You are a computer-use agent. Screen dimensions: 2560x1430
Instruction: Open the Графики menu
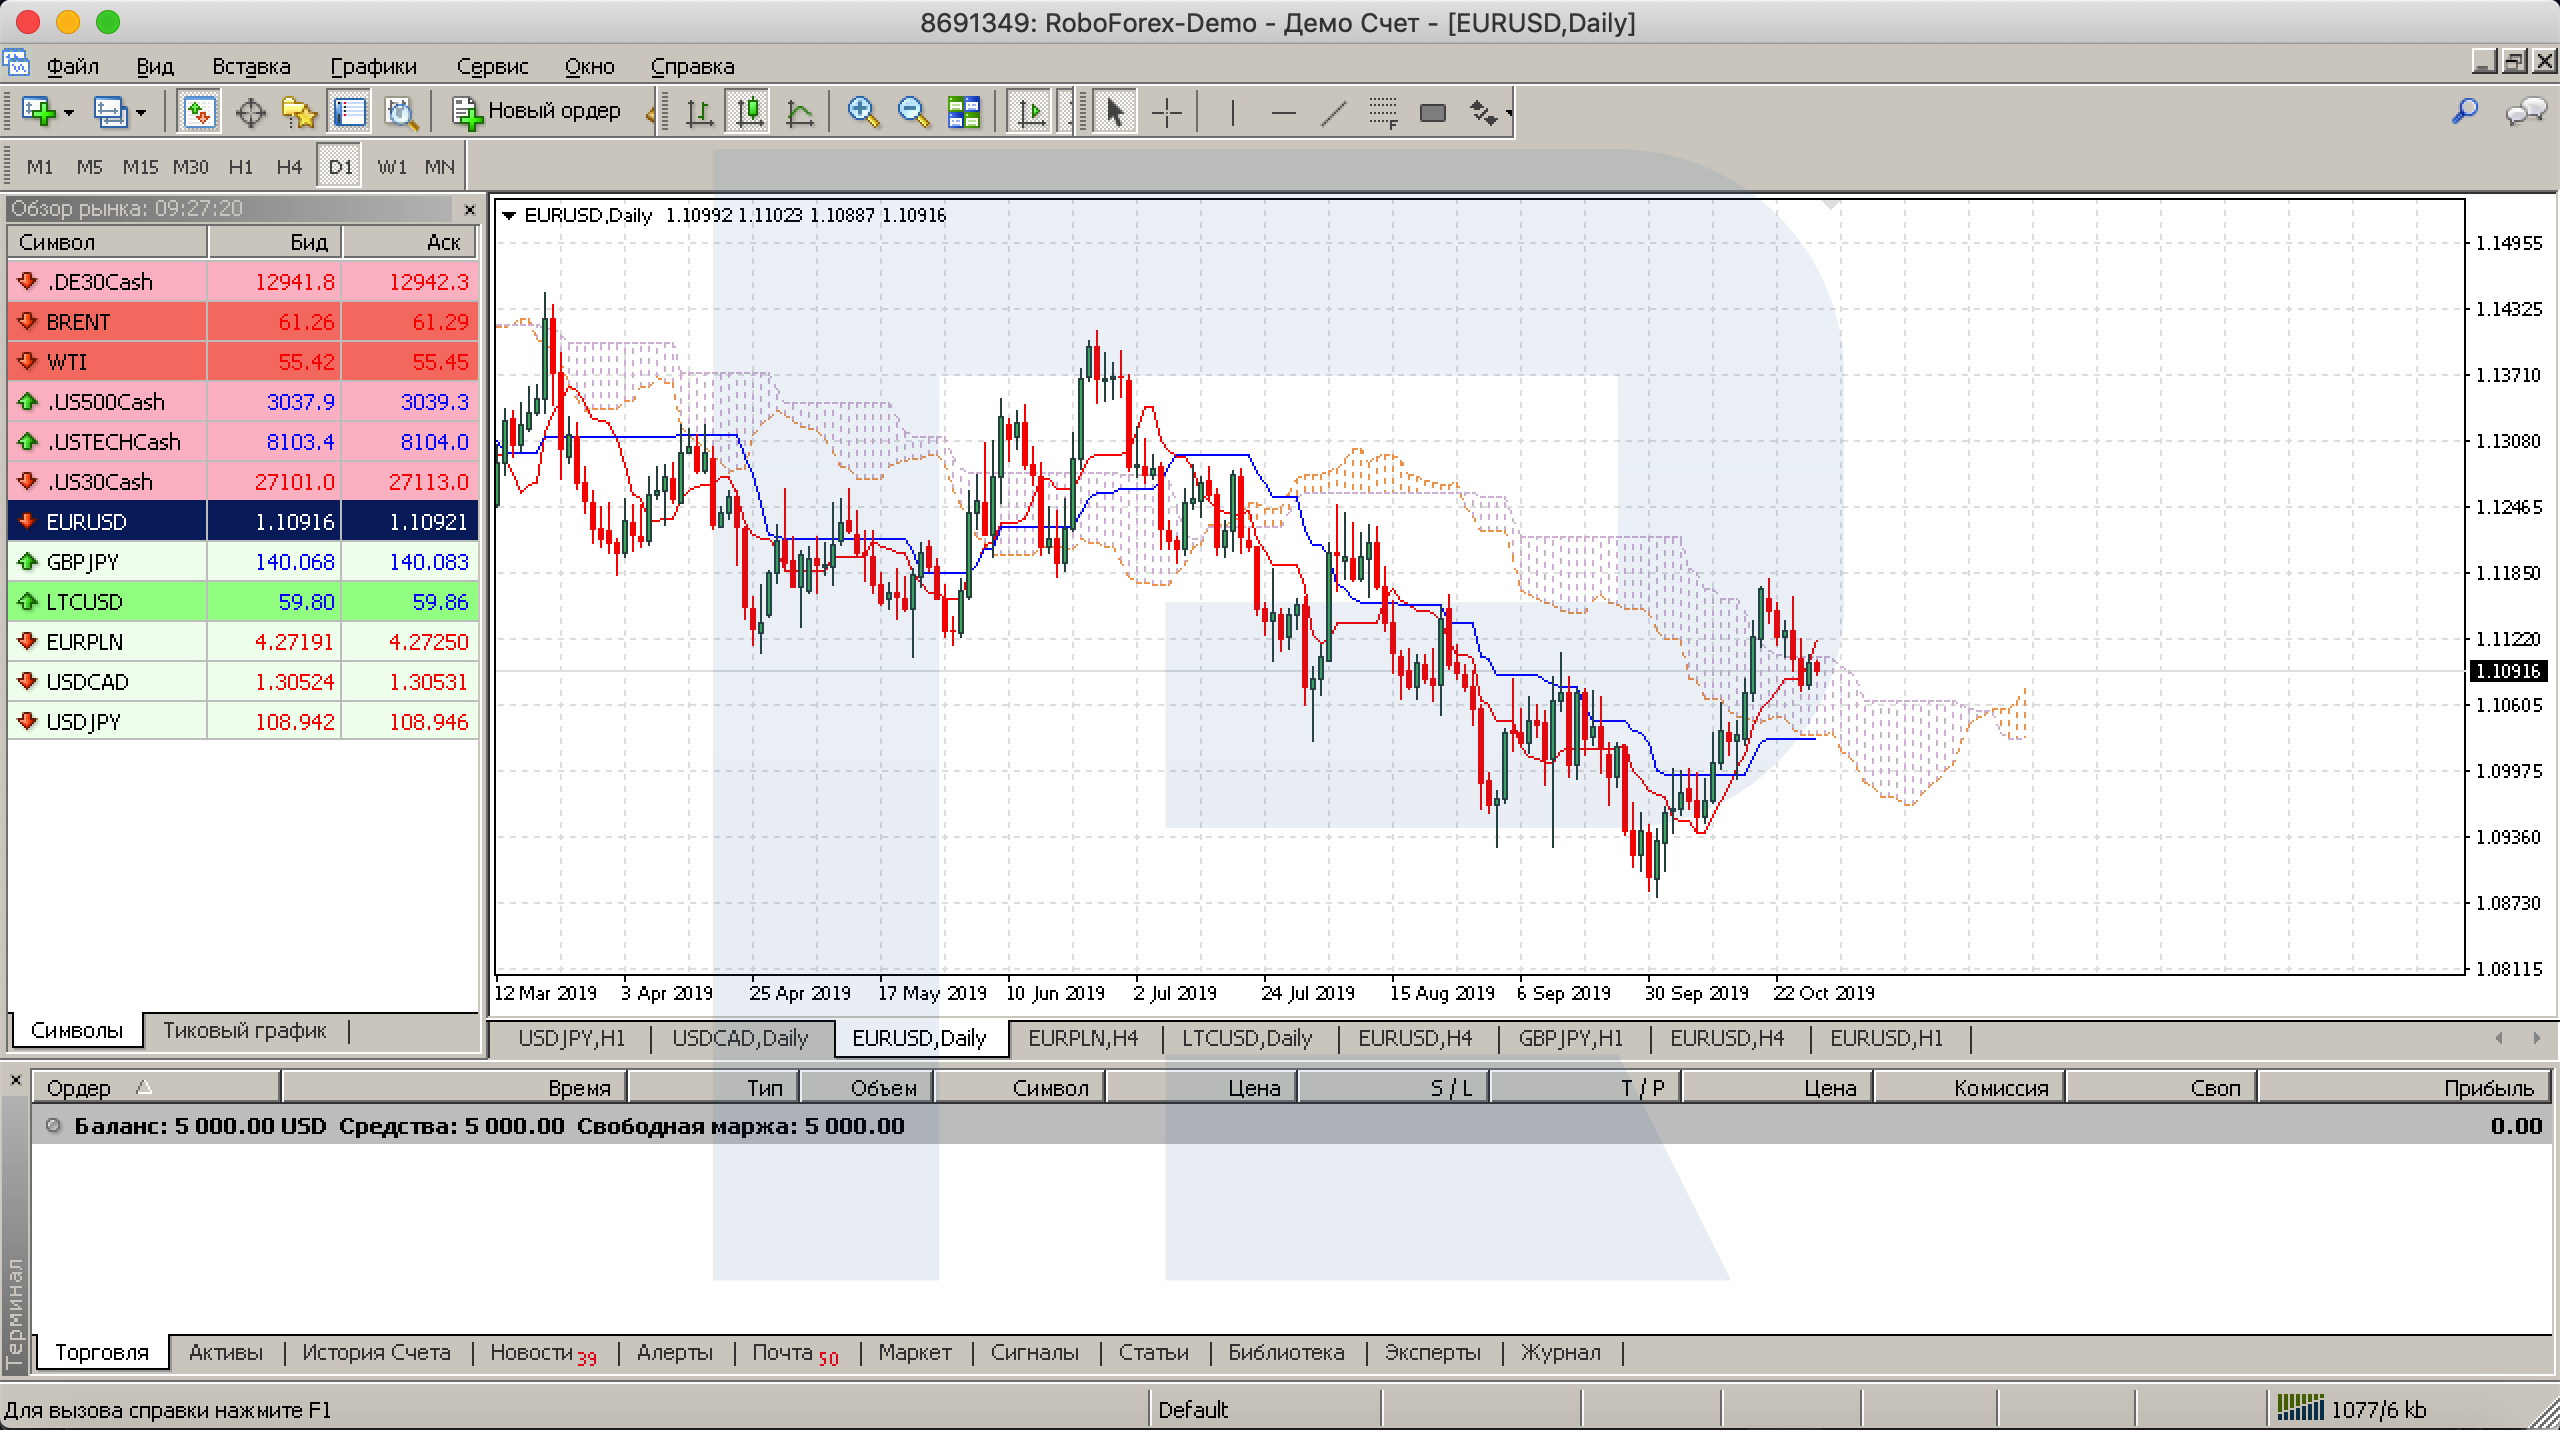click(373, 66)
